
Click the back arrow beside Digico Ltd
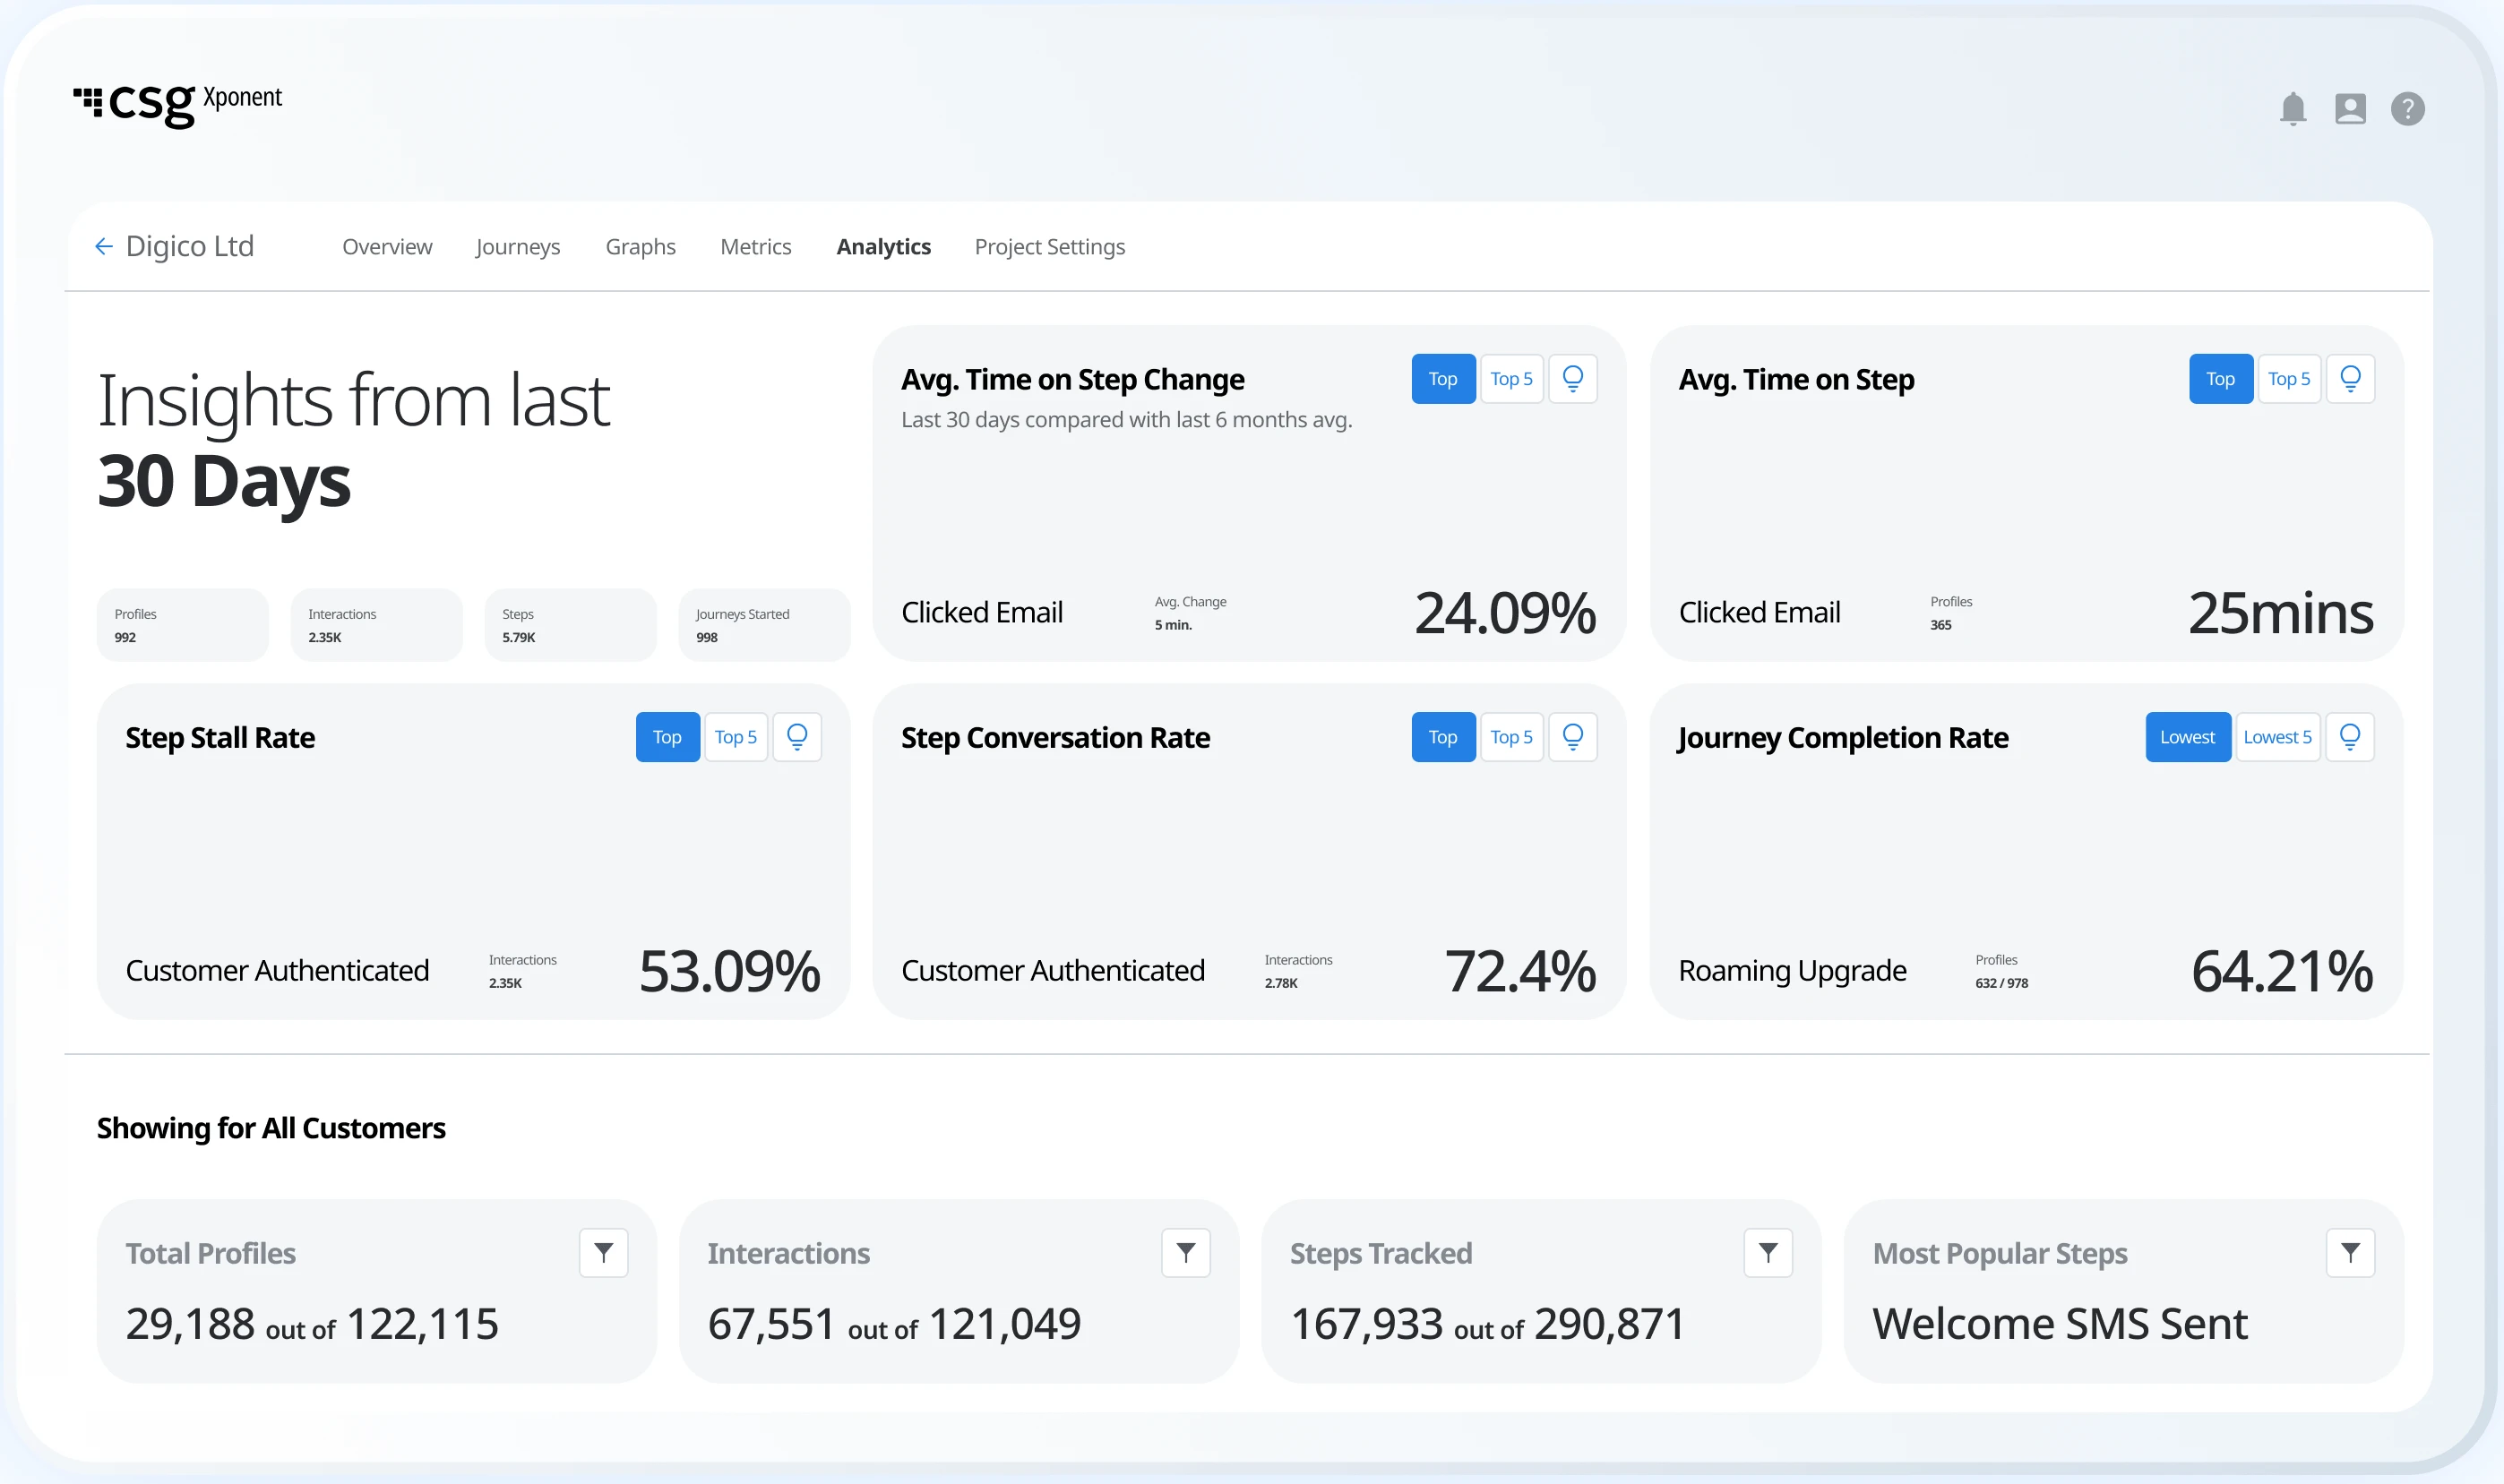pyautogui.click(x=103, y=246)
